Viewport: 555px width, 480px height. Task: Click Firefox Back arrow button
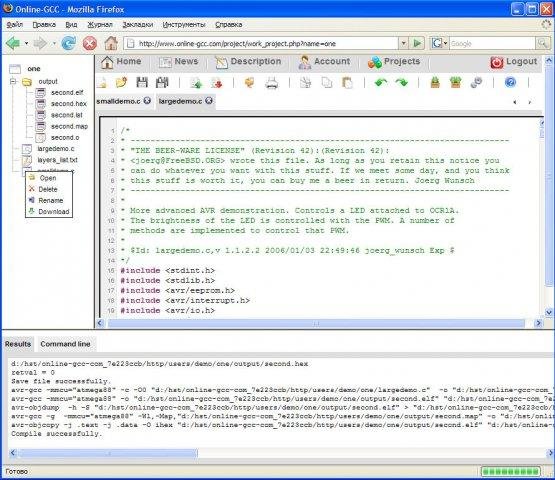(x=13, y=44)
